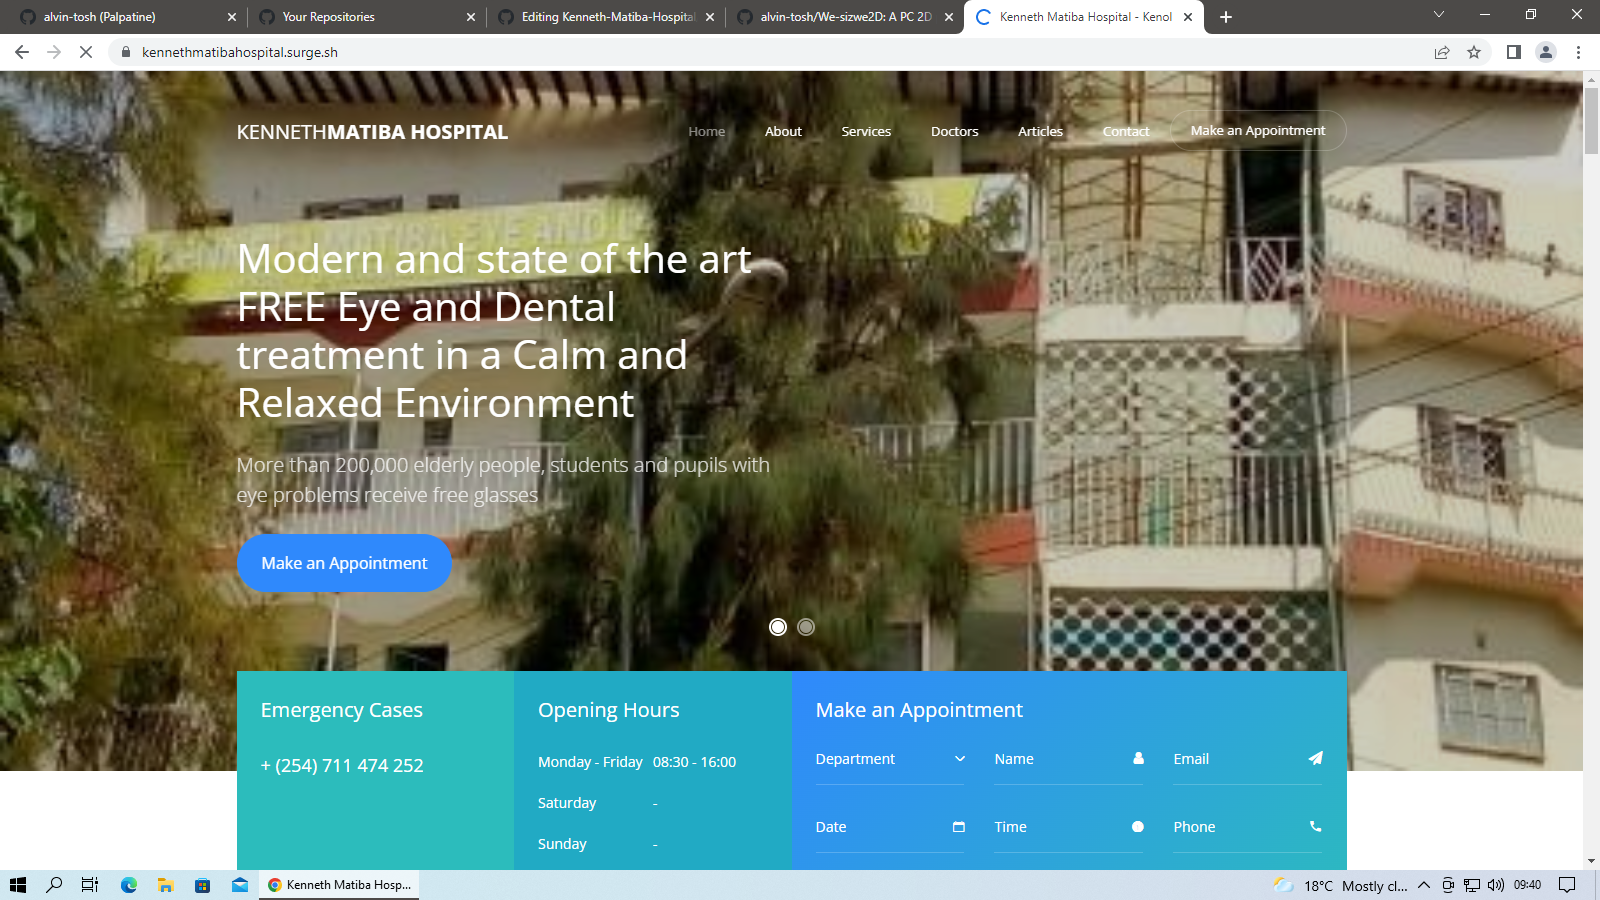Click the forward navigation arrow
The height and width of the screenshot is (900, 1600).
point(54,52)
